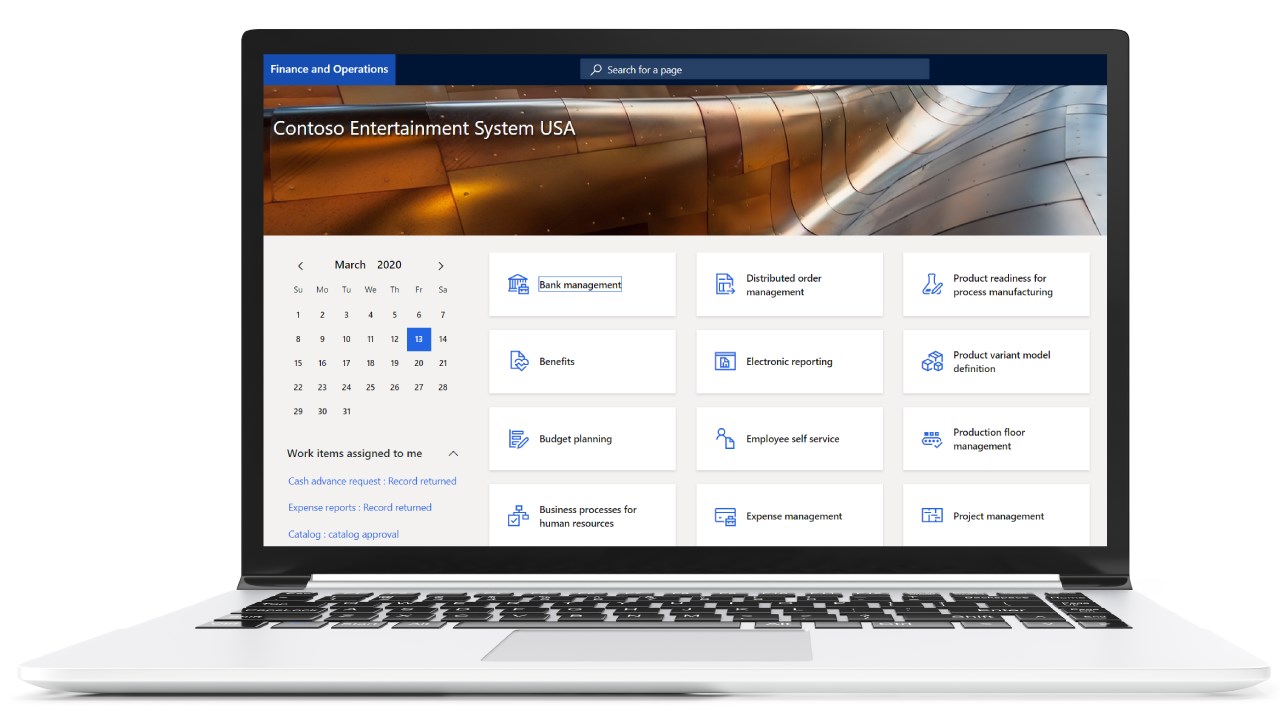The height and width of the screenshot is (720, 1280).
Task: Collapse Work items assigned to me section
Action: (453, 454)
